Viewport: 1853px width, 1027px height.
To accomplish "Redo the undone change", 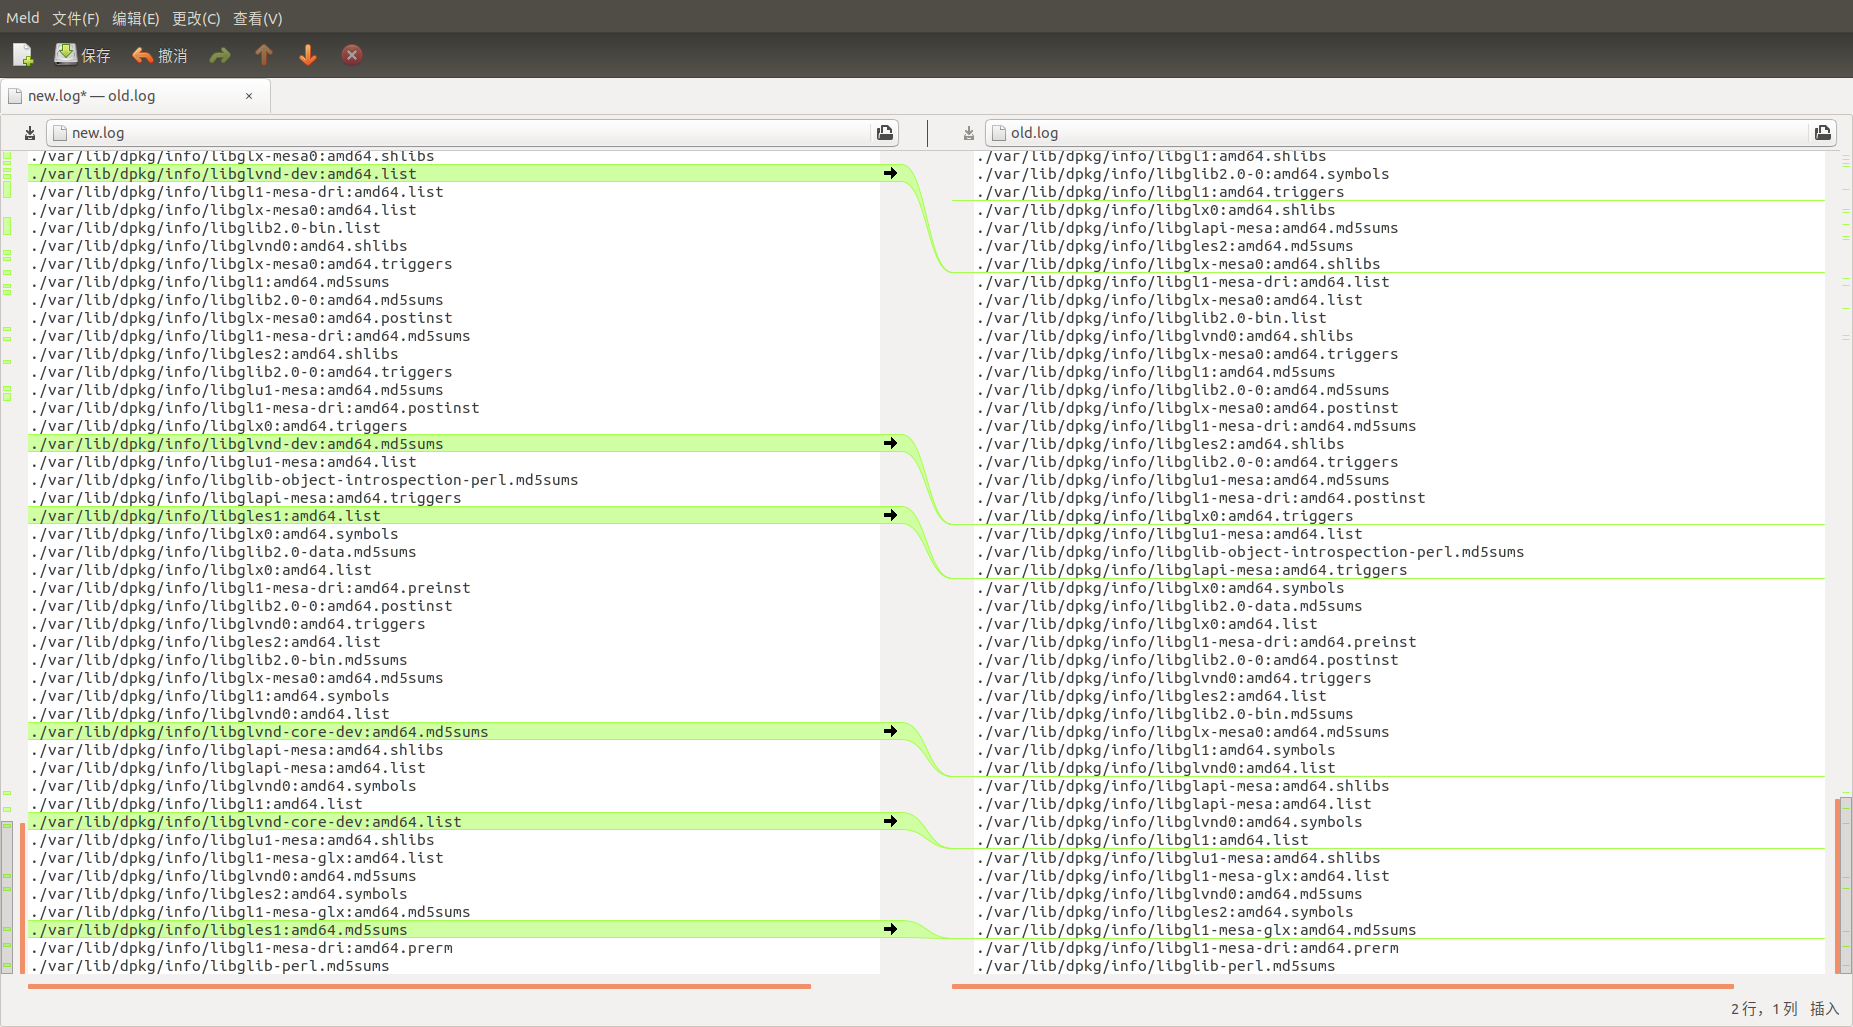I will pyautogui.click(x=219, y=55).
